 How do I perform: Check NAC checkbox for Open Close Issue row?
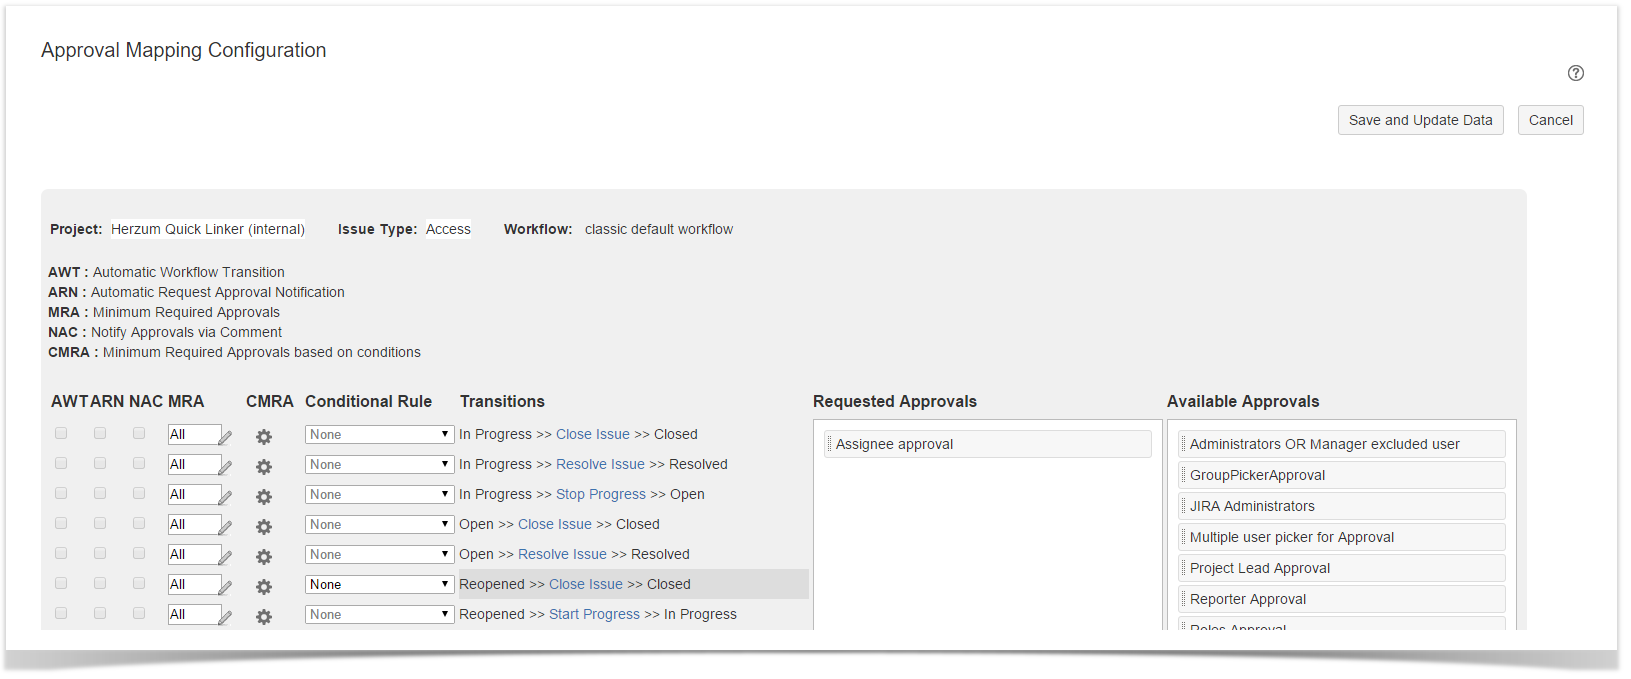coord(139,523)
